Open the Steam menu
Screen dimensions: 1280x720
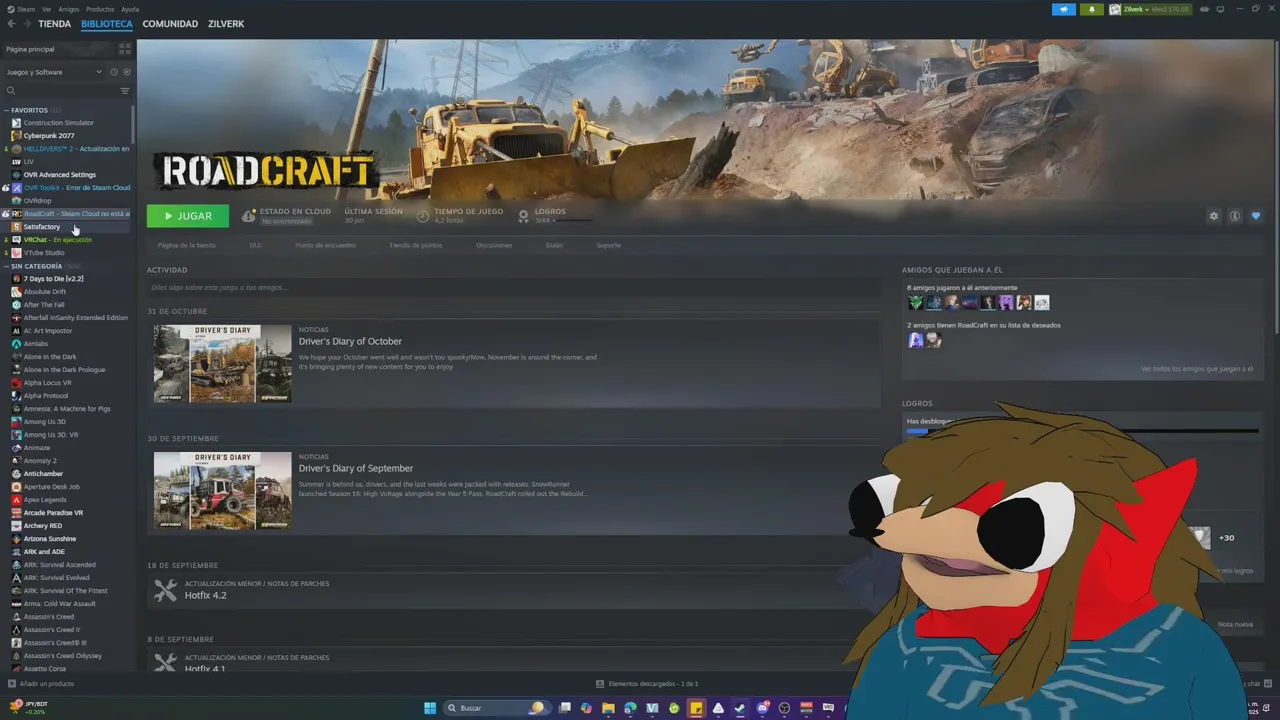click(x=22, y=9)
